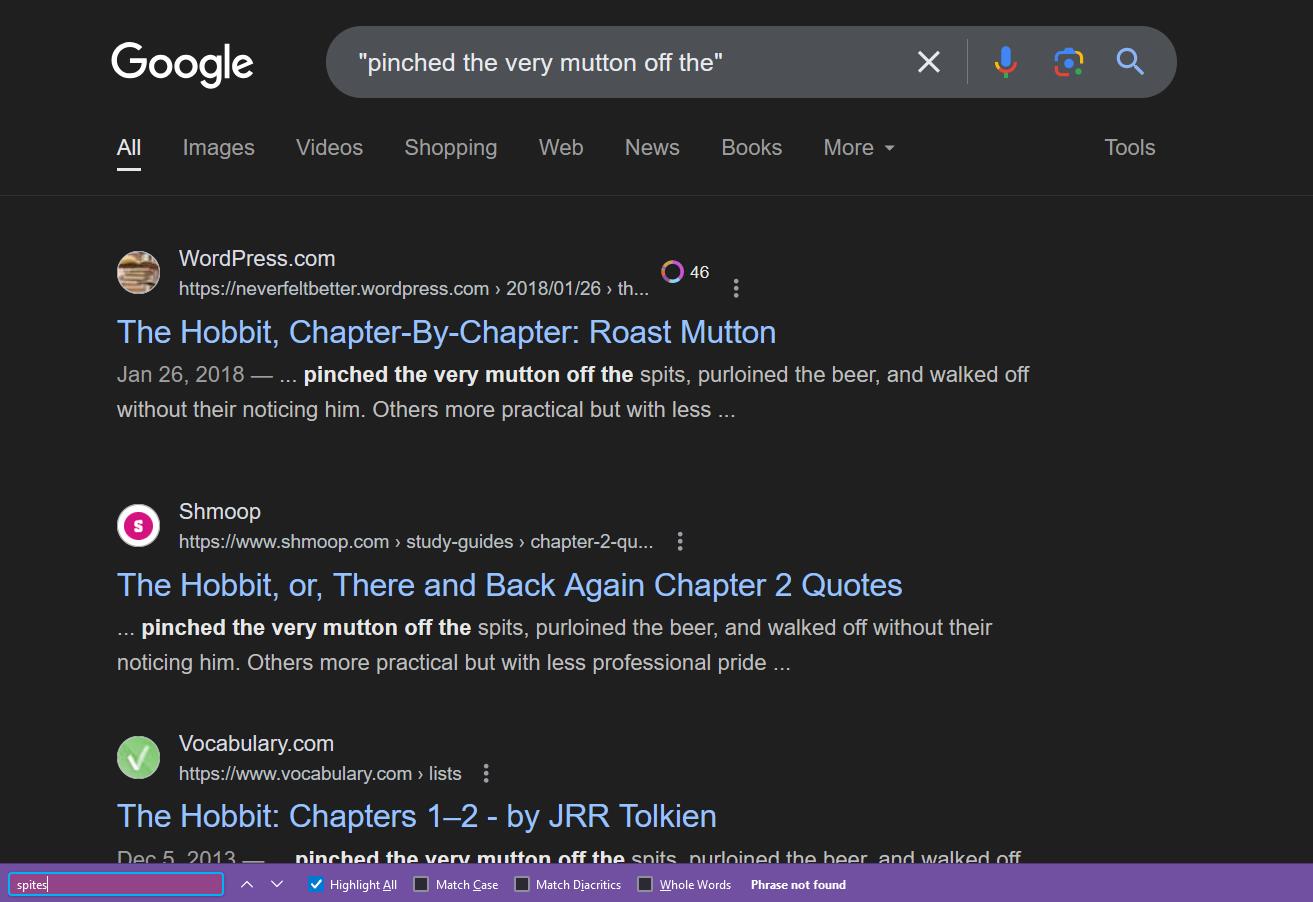Open 'The Hobbit: Chapters 1–2' Tolkien link
This screenshot has width=1313, height=902.
point(417,816)
